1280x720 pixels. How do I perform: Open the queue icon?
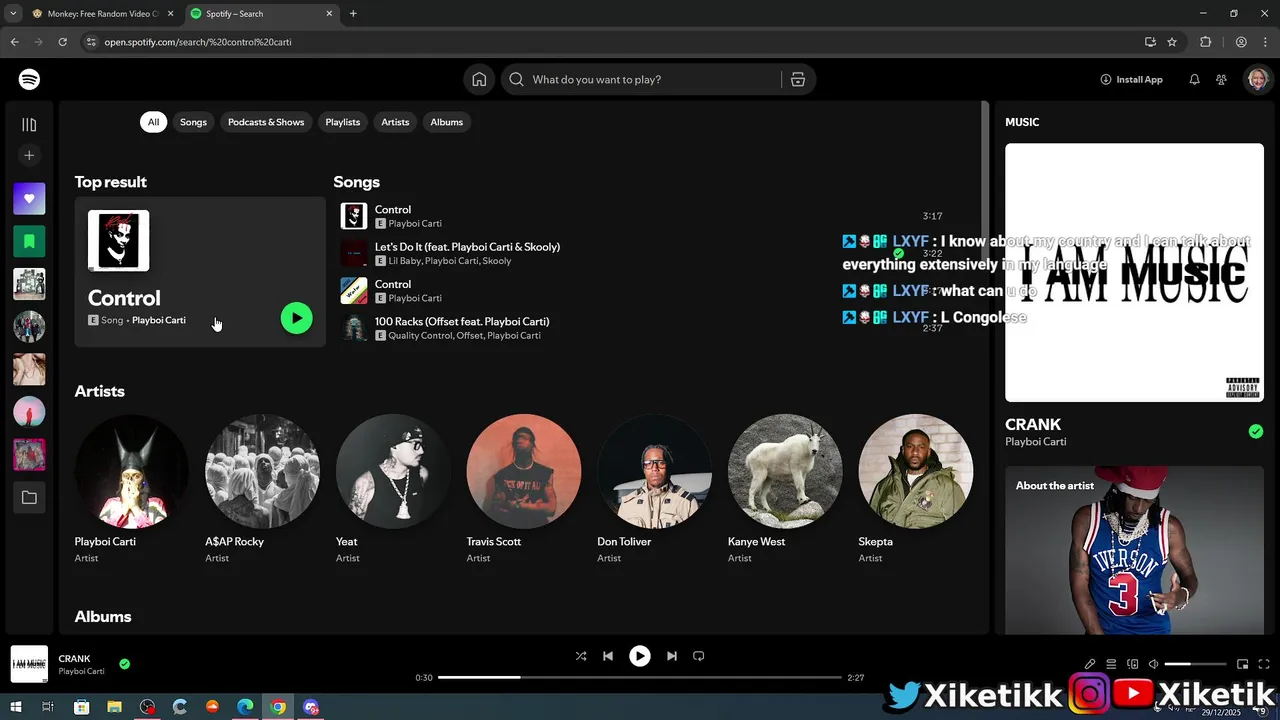coord(1111,664)
